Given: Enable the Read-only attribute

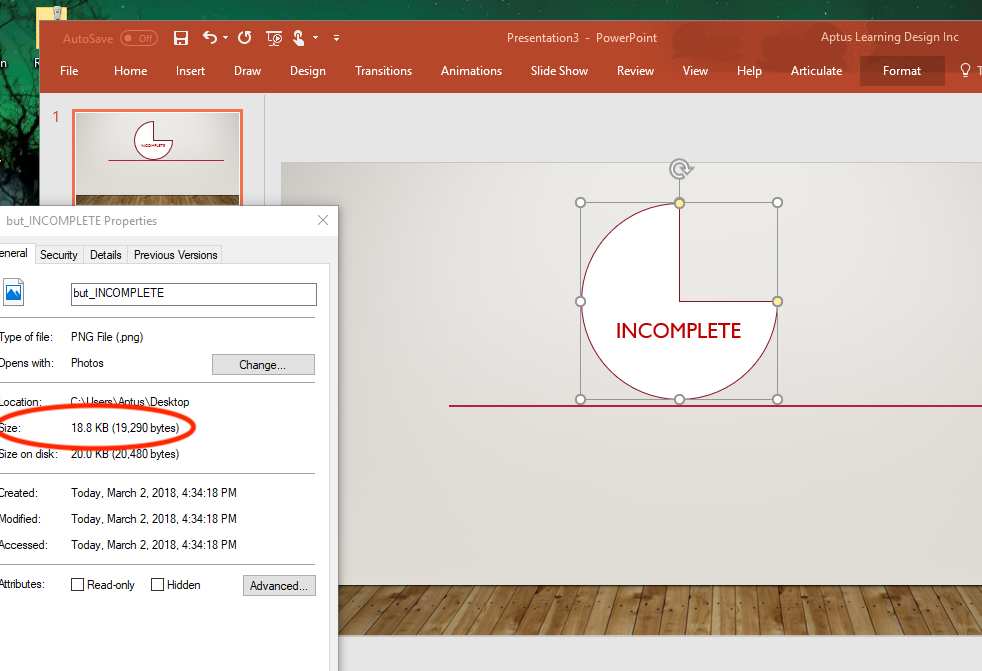Looking at the screenshot, I should pos(77,584).
